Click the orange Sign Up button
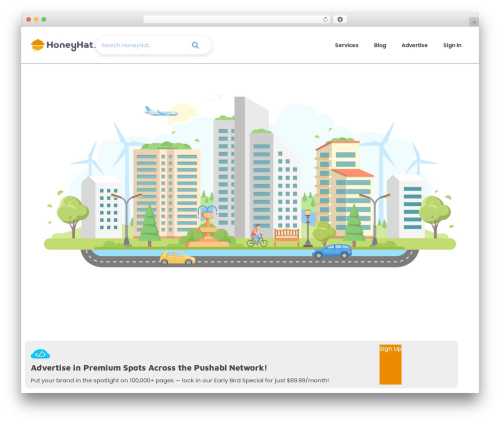The image size is (500, 423). pos(390,364)
